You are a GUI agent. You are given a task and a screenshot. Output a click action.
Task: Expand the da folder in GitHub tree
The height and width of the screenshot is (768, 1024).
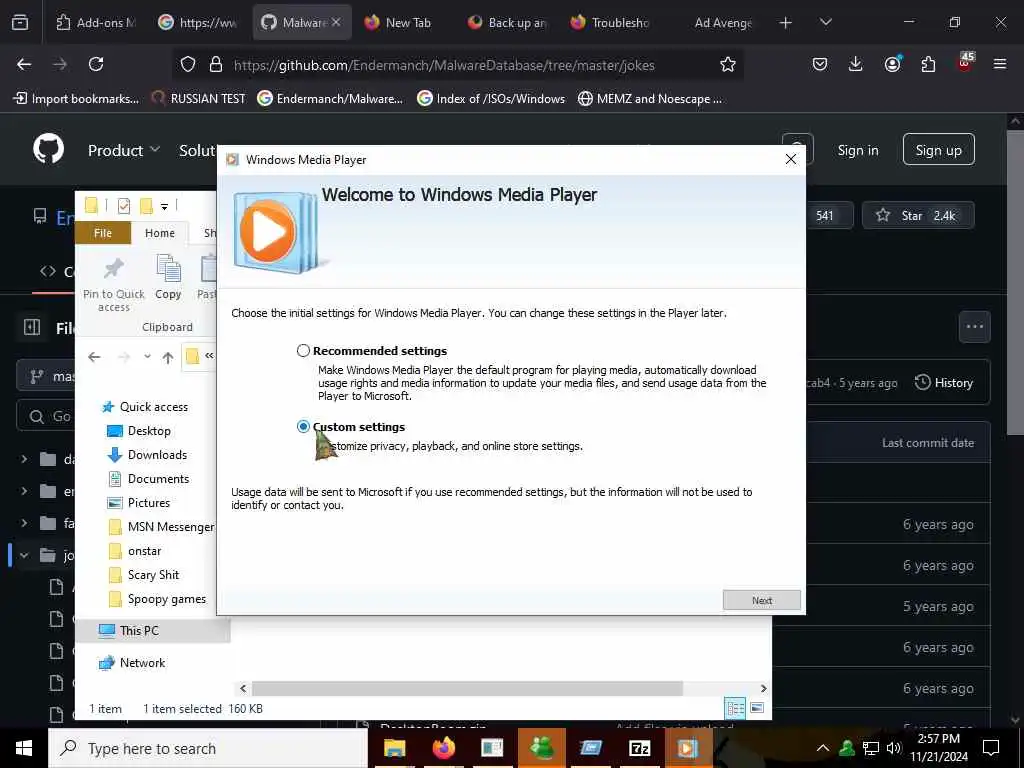(x=24, y=459)
